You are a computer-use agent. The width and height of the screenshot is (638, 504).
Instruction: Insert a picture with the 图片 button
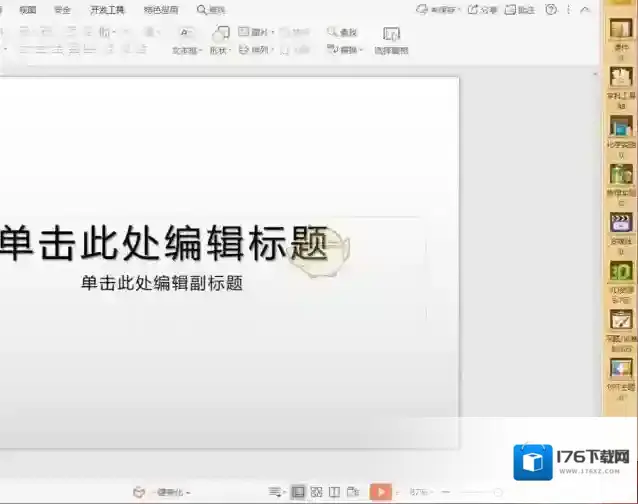(256, 32)
